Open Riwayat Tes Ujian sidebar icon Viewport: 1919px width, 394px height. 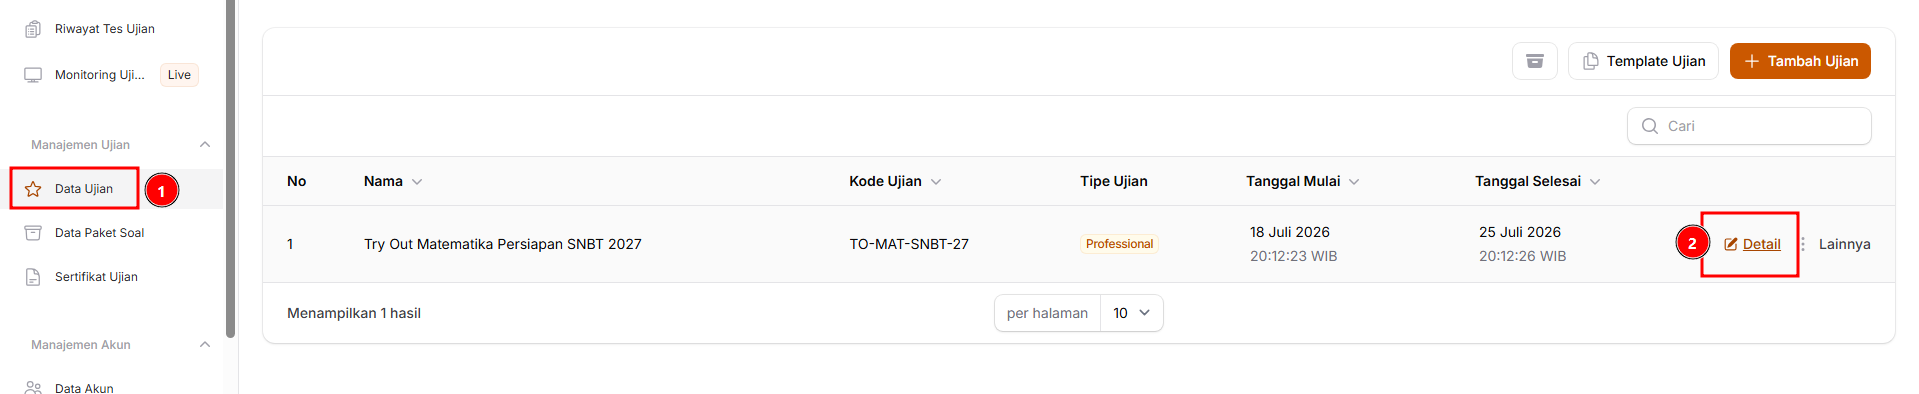tap(33, 29)
